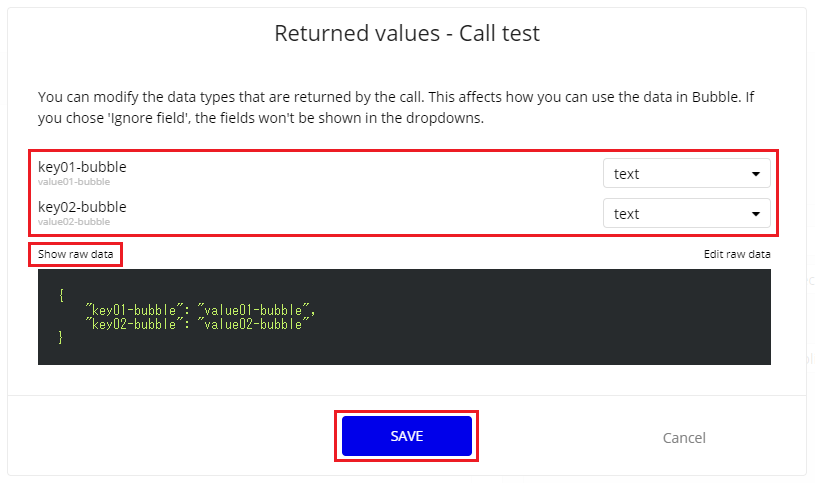Click the blue SAVE button
The image size is (815, 483).
pos(406,436)
